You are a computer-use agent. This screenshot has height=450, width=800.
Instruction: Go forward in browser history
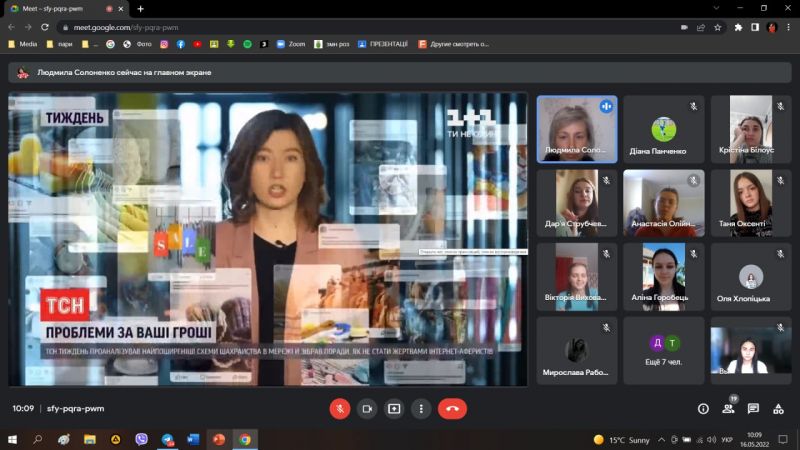[x=28, y=27]
